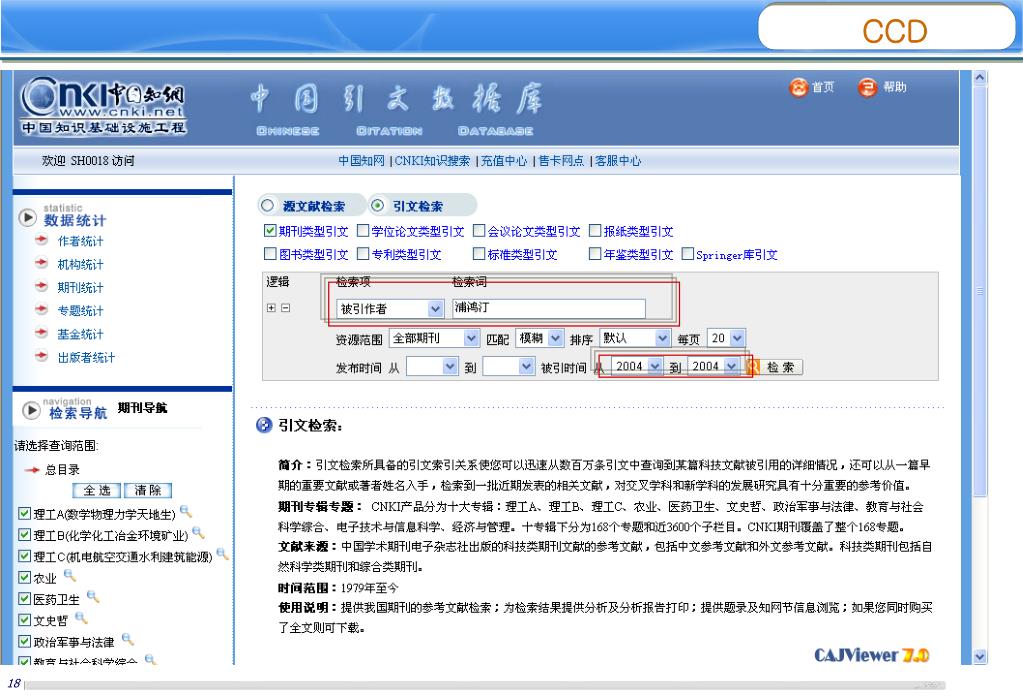Click the 全选 select all button
The width and height of the screenshot is (1023, 696).
[97, 490]
